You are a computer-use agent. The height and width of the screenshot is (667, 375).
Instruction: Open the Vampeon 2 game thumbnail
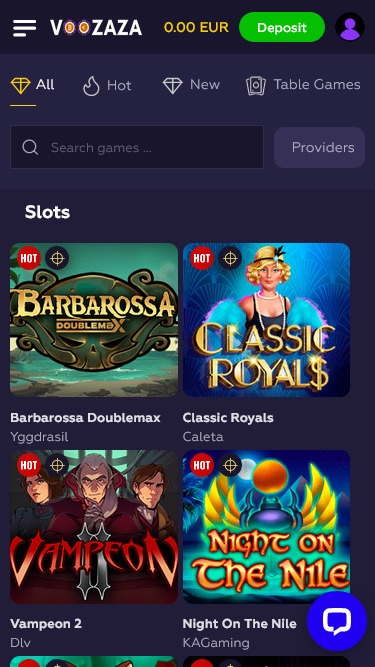94,527
